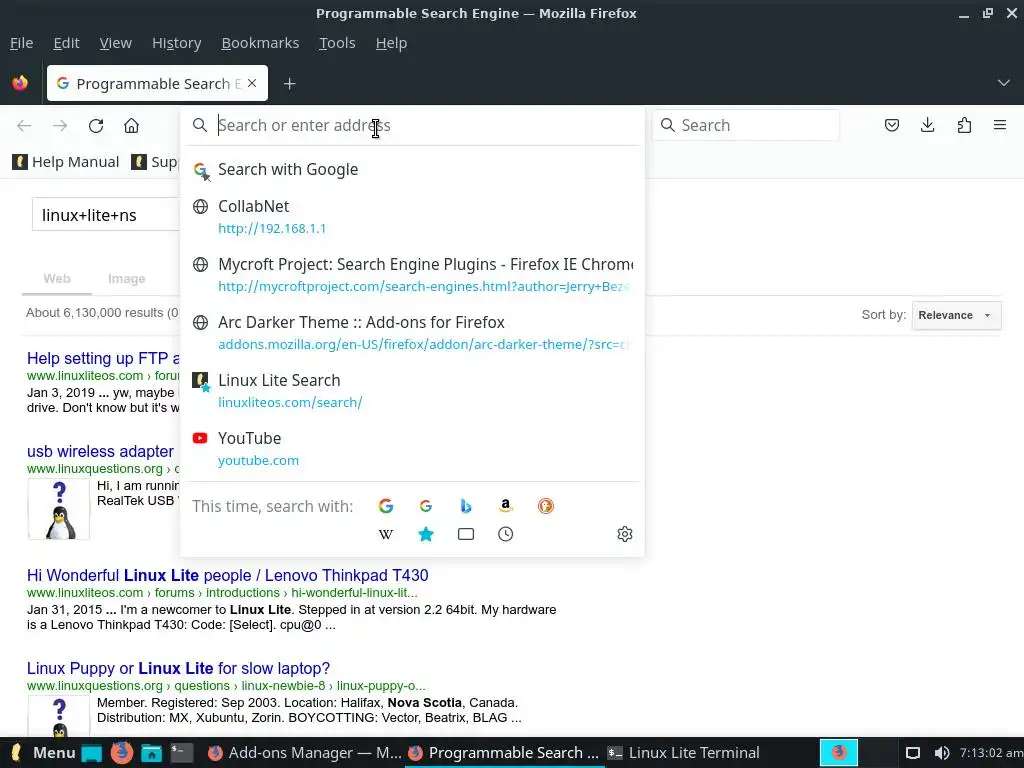Switch to Add-ons Manager window in taskbar
The height and width of the screenshot is (768, 1024).
[x=304, y=753]
